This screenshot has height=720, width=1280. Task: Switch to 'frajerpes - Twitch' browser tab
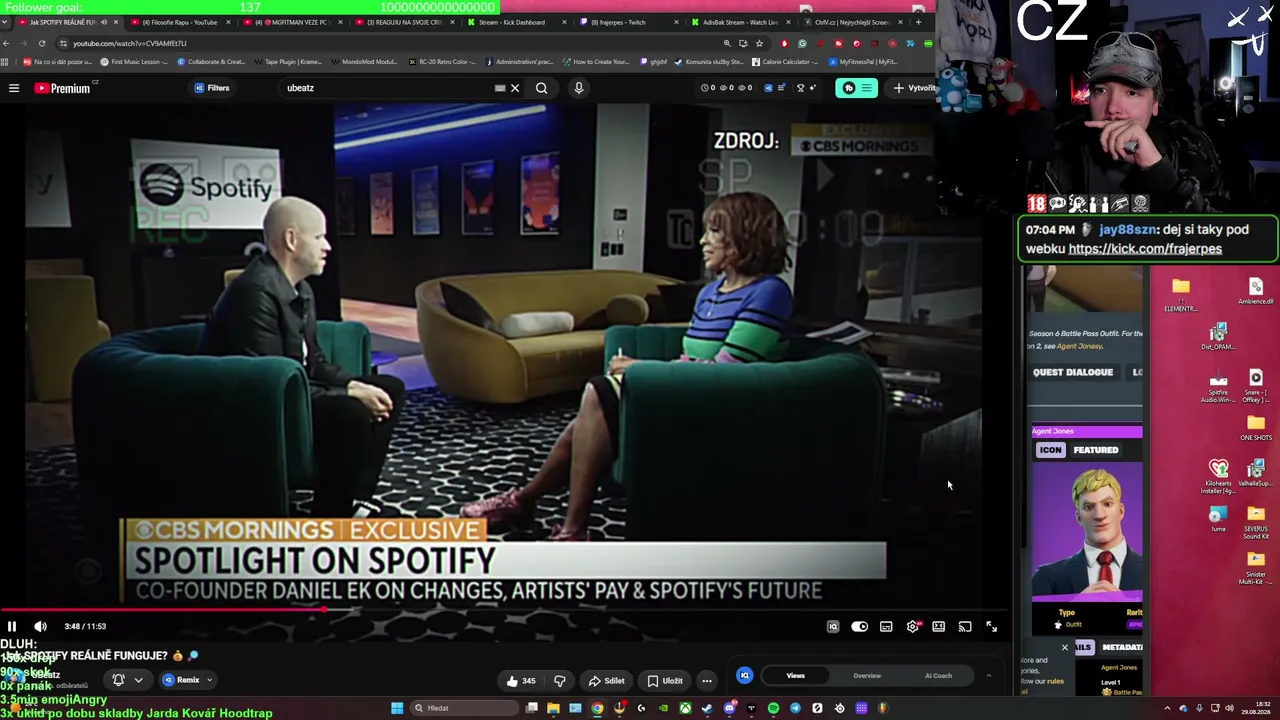[x=619, y=22]
